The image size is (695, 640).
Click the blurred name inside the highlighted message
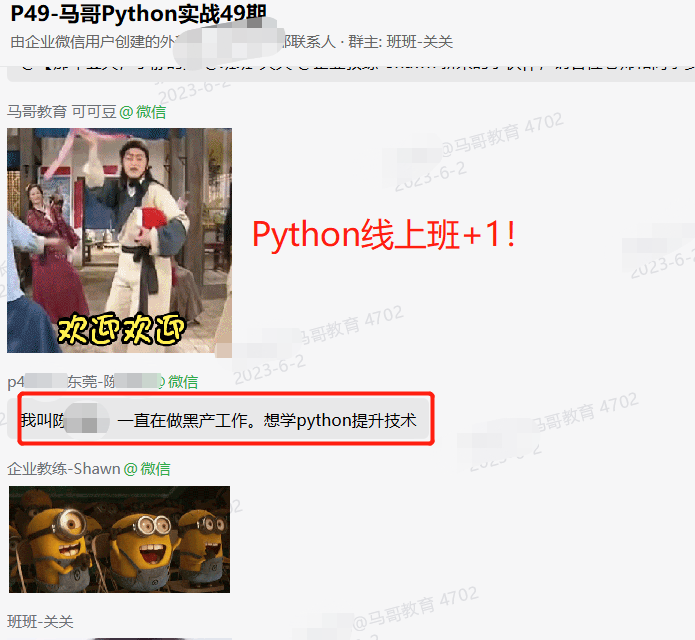[88, 421]
